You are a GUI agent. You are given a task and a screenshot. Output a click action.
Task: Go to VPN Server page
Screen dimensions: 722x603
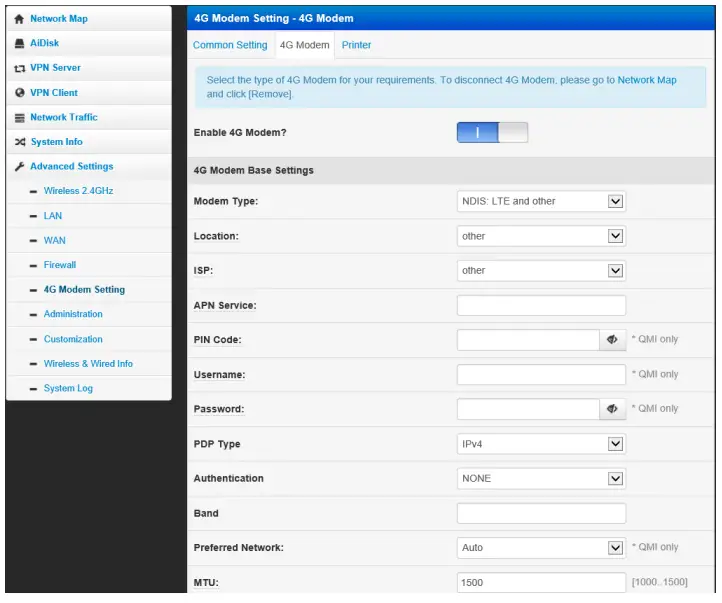[x=55, y=68]
